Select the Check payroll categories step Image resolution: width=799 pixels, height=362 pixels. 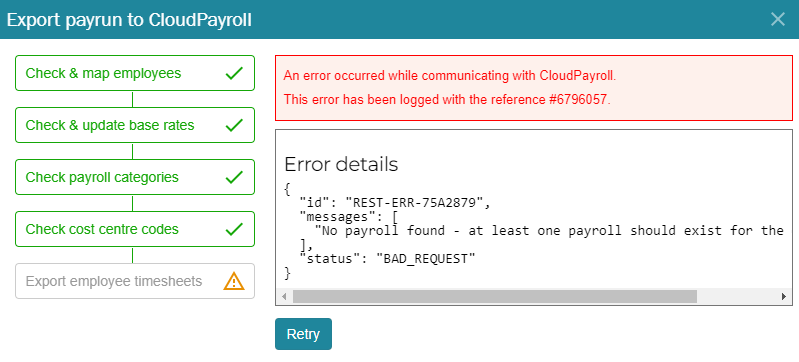point(135,177)
